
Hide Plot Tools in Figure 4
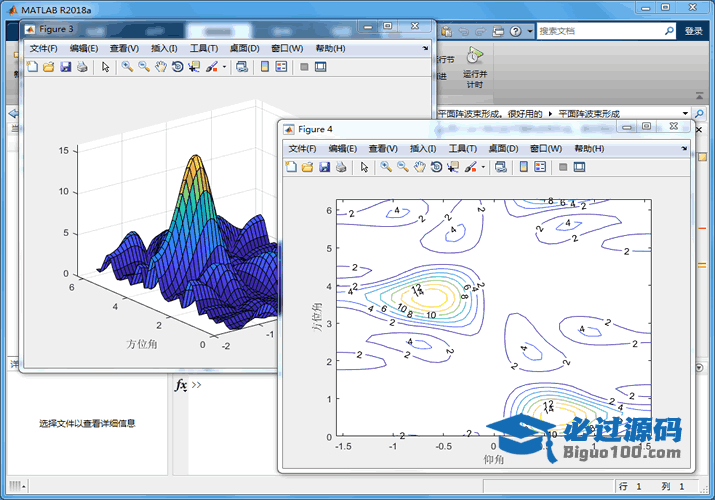coord(563,167)
